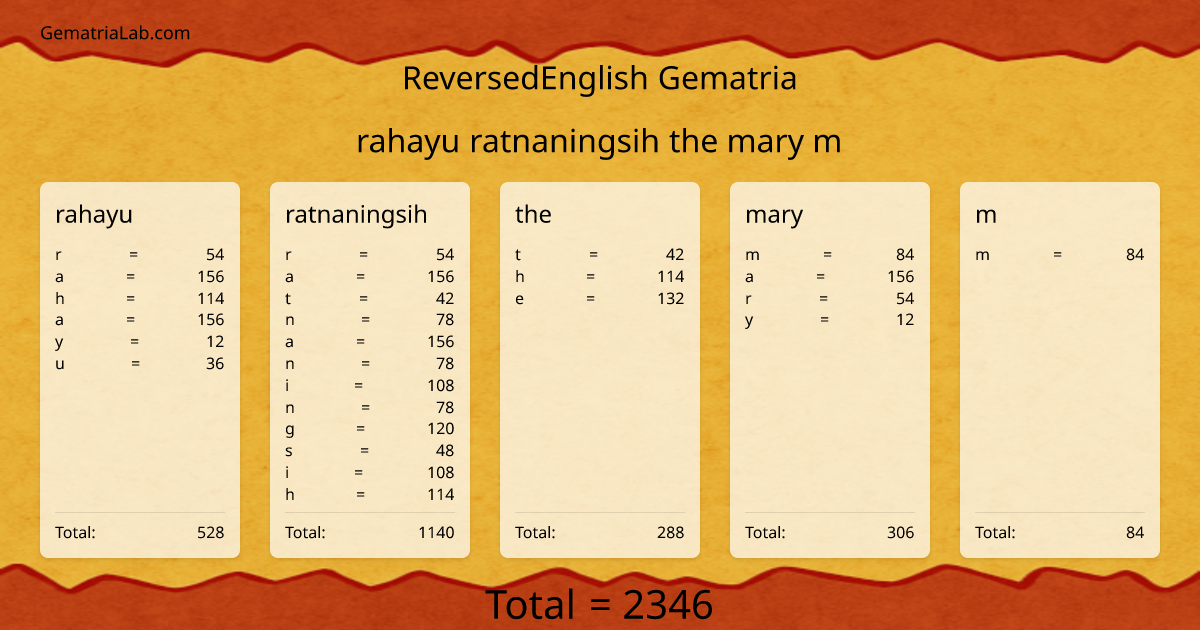Open the GematriaLab.com homepage link
The width and height of the screenshot is (1200, 630).
(x=114, y=32)
